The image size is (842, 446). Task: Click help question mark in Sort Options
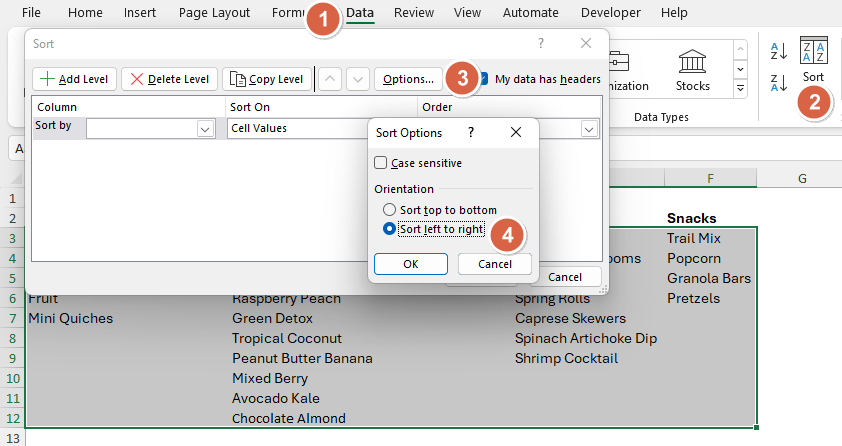tap(470, 132)
